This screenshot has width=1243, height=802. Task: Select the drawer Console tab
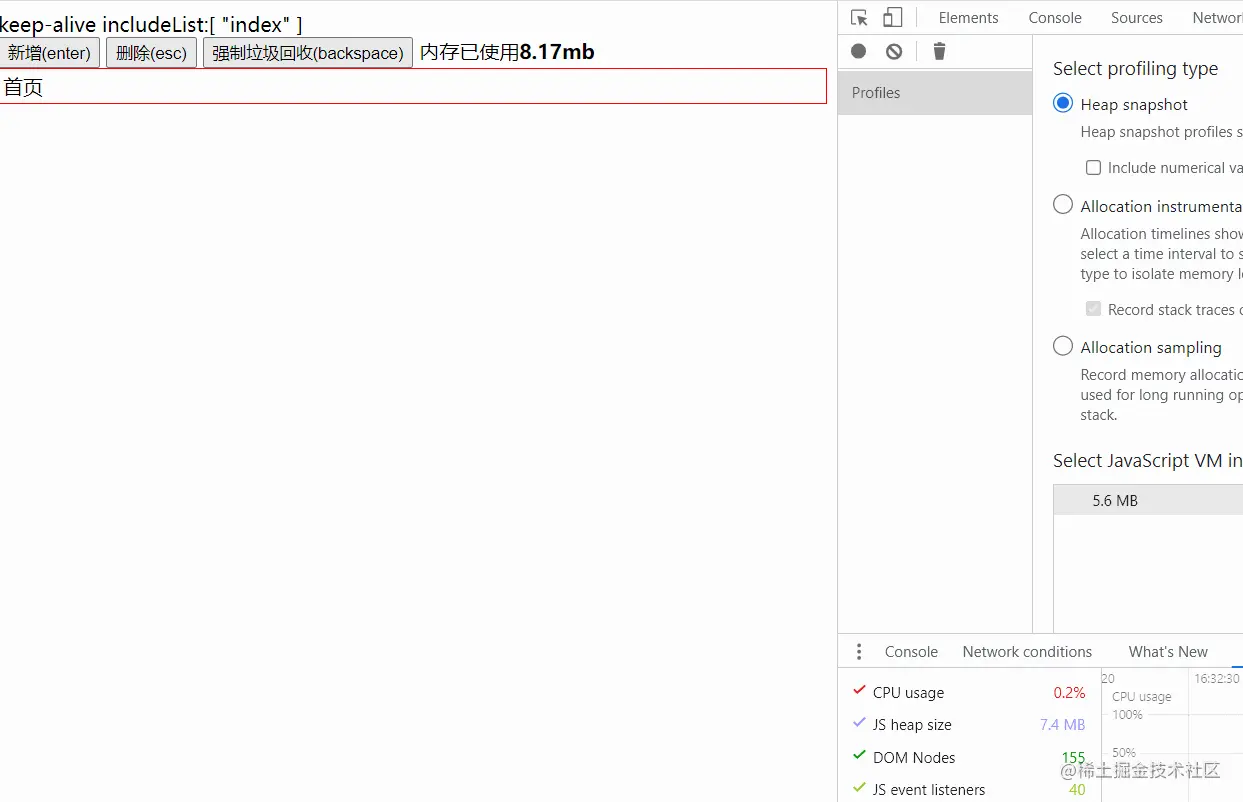(x=911, y=652)
